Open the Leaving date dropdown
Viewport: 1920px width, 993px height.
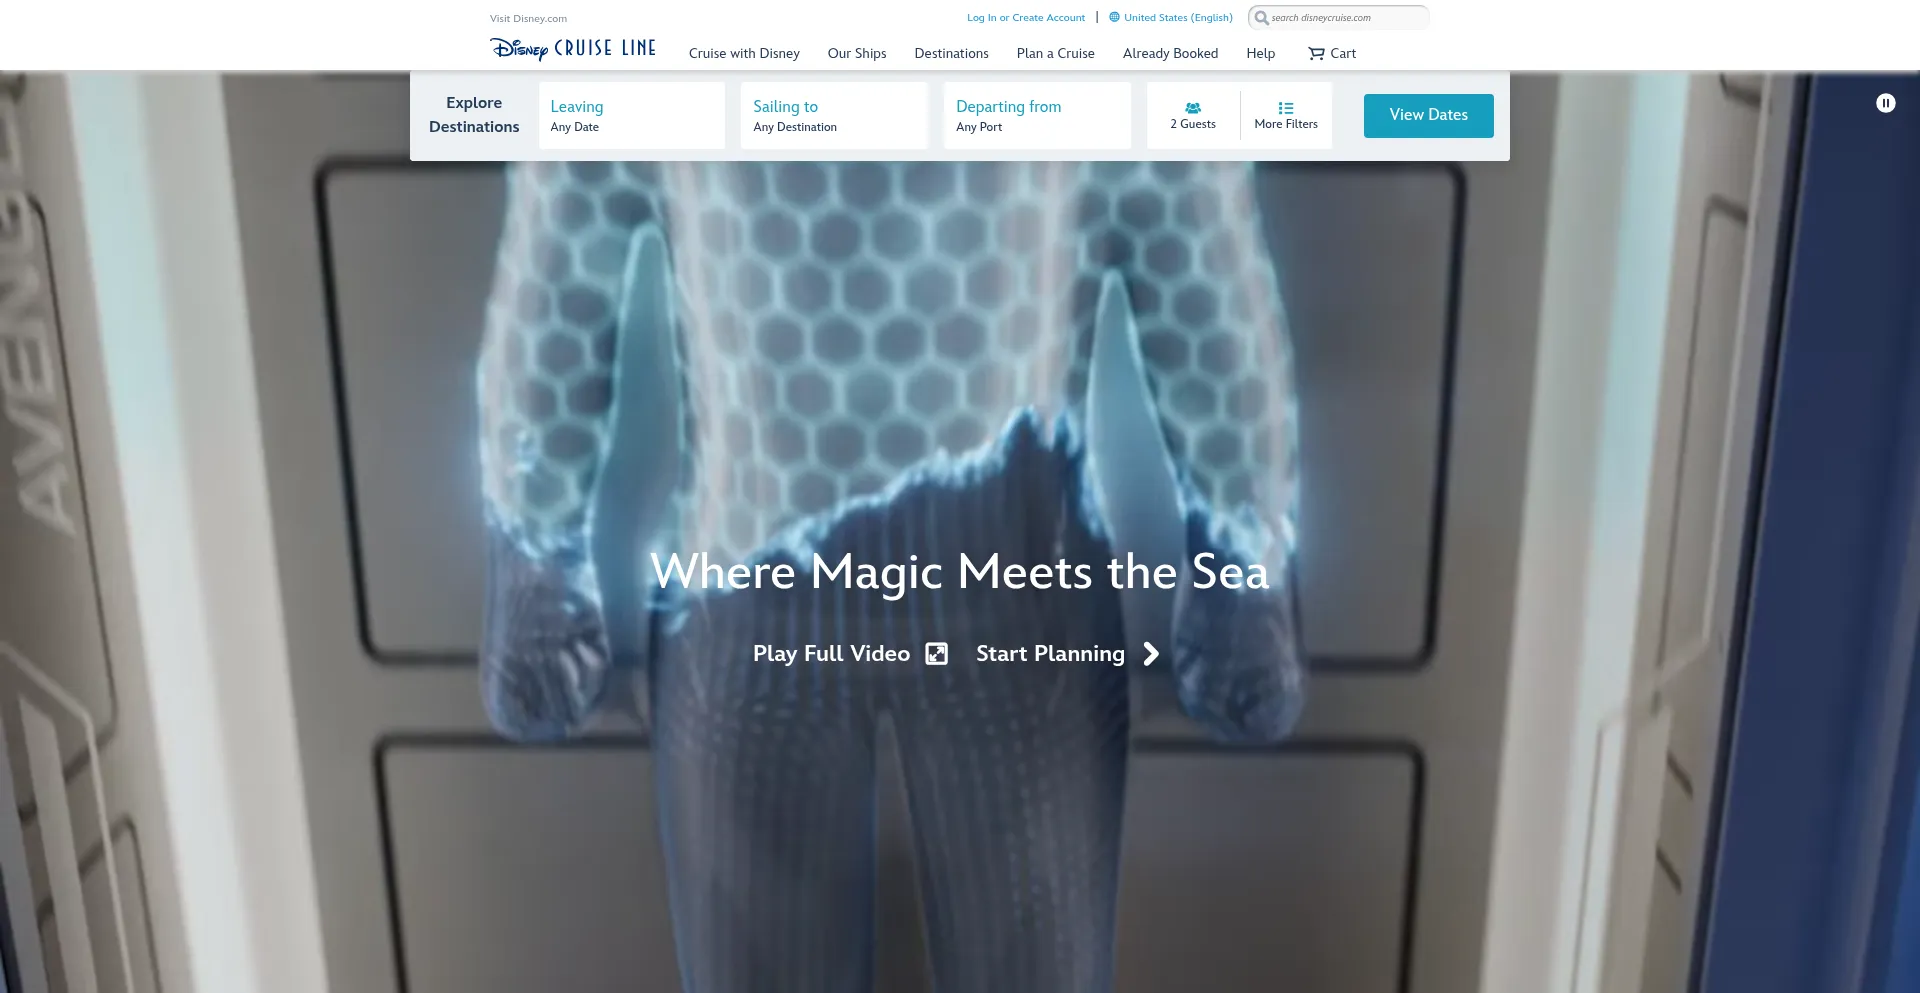(x=632, y=116)
